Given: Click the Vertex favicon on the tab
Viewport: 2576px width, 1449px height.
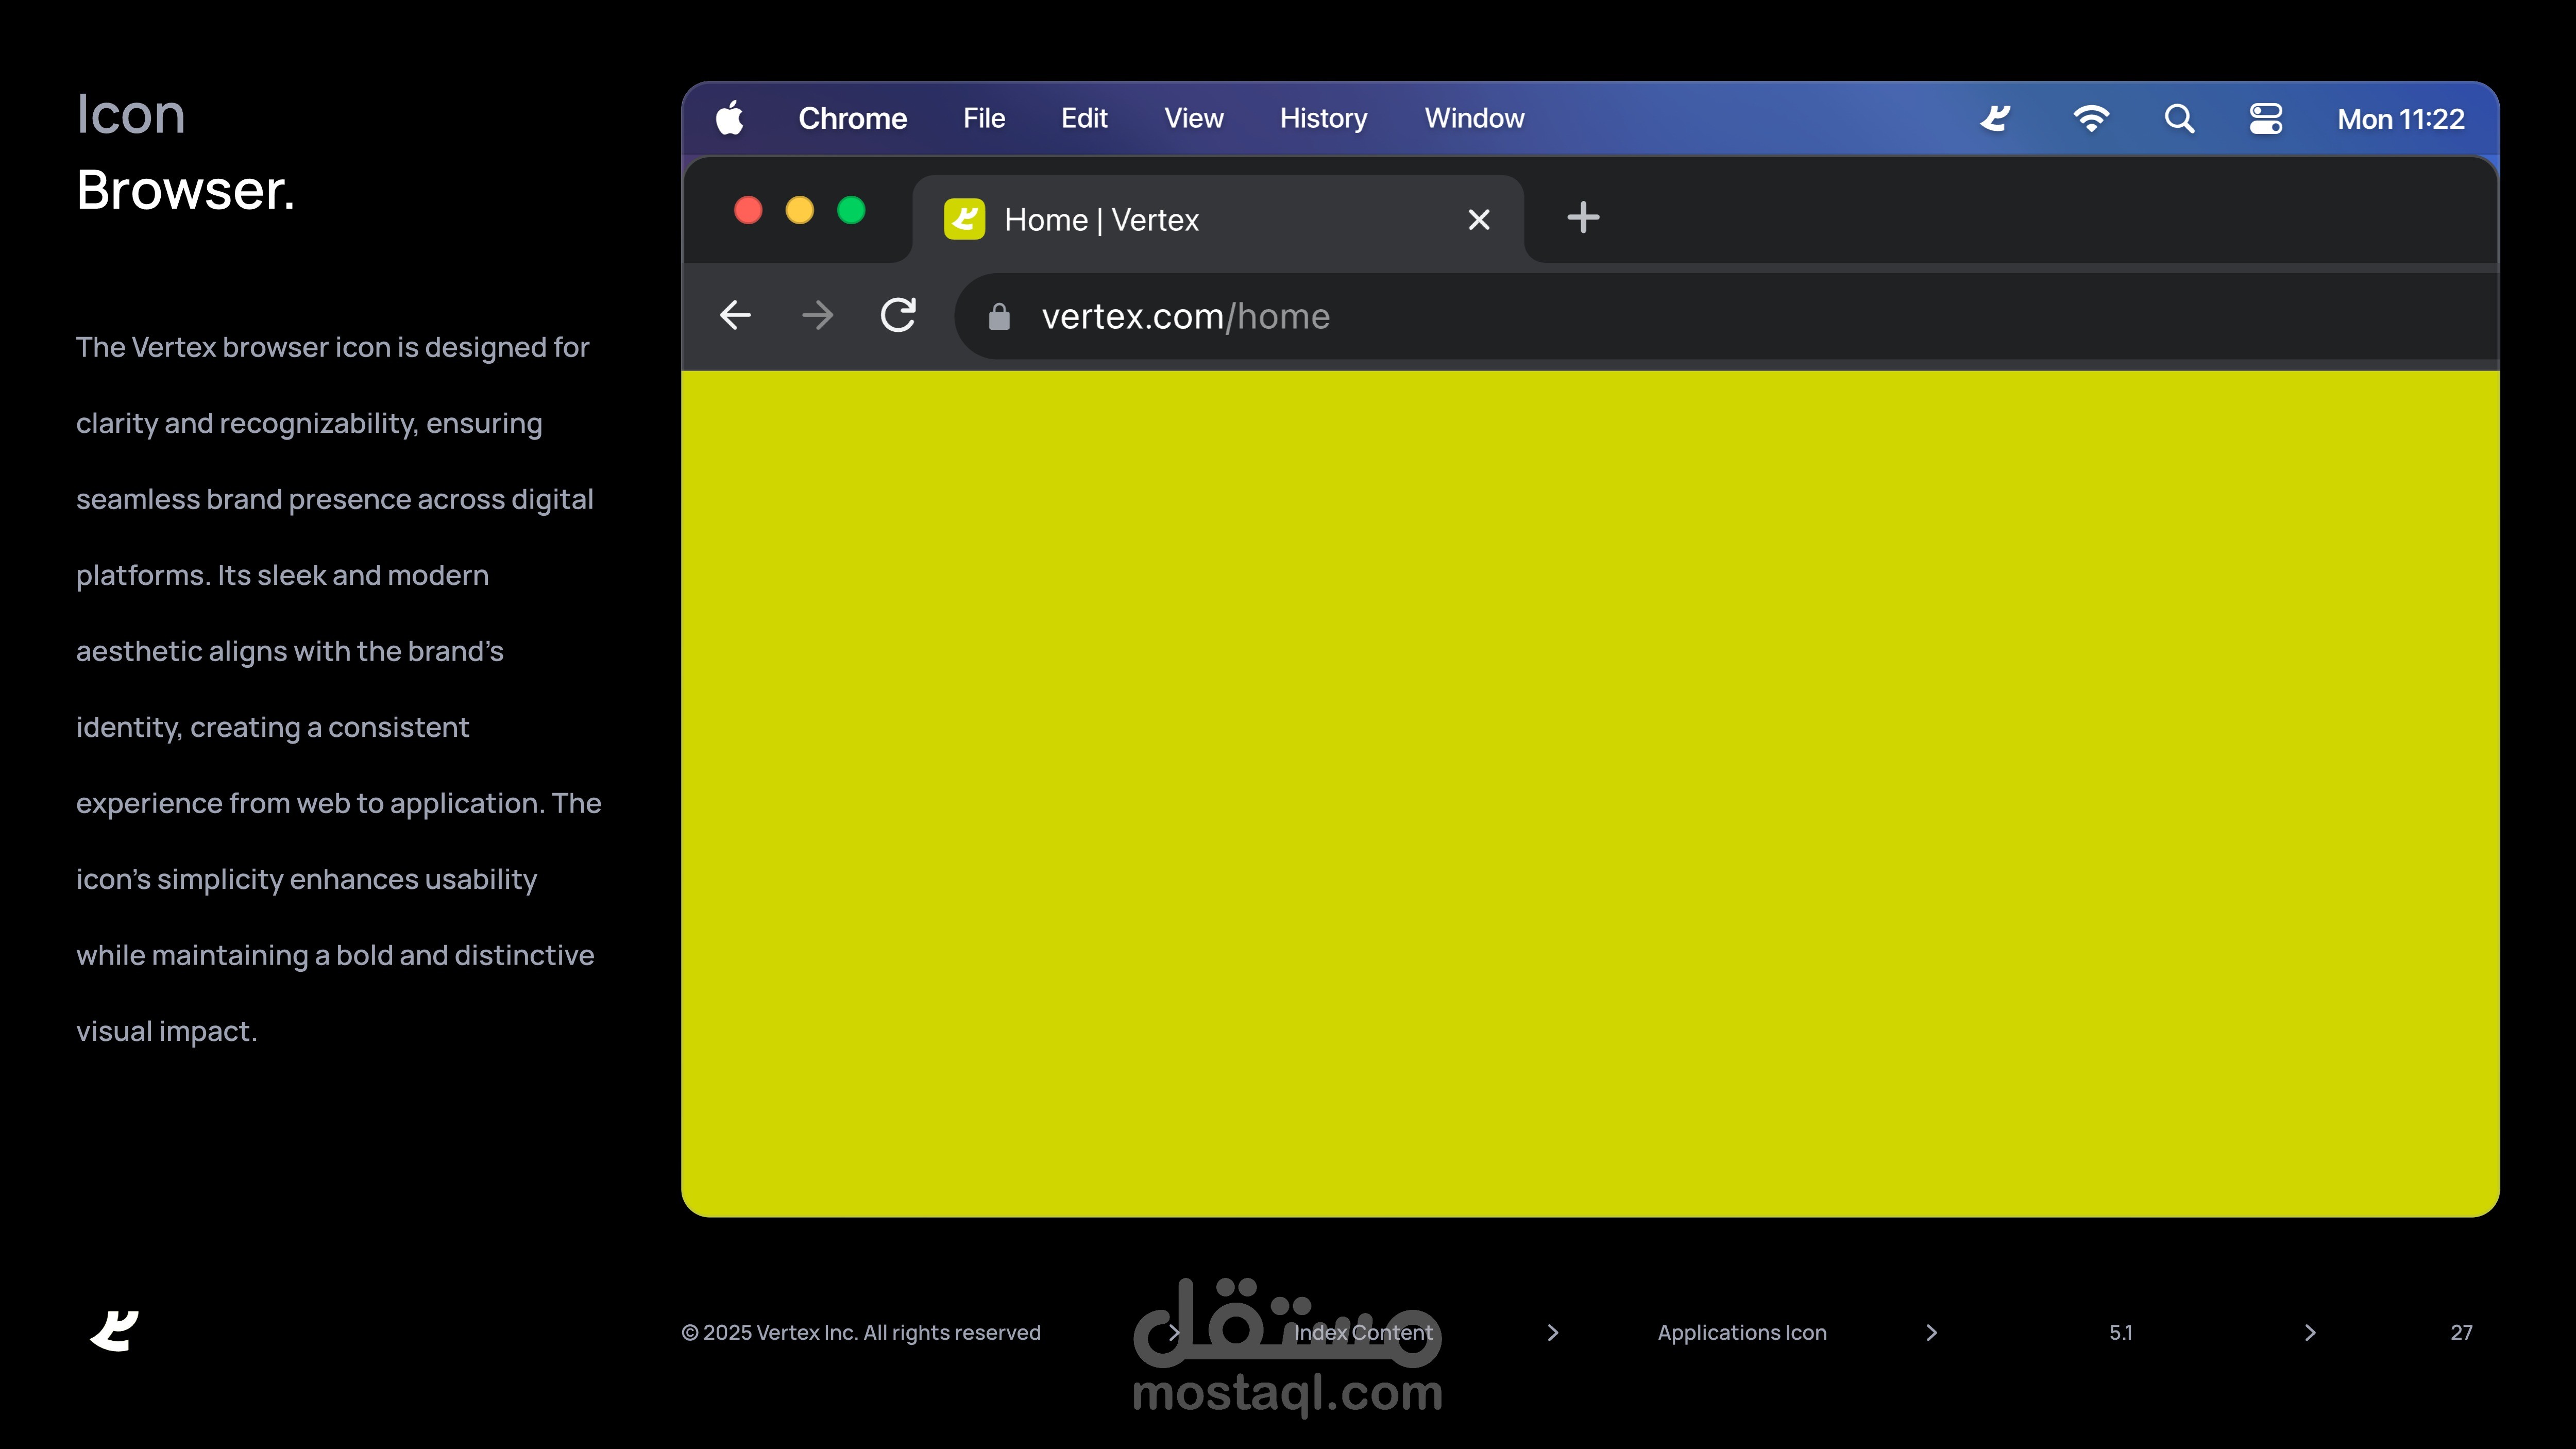Looking at the screenshot, I should point(964,219).
